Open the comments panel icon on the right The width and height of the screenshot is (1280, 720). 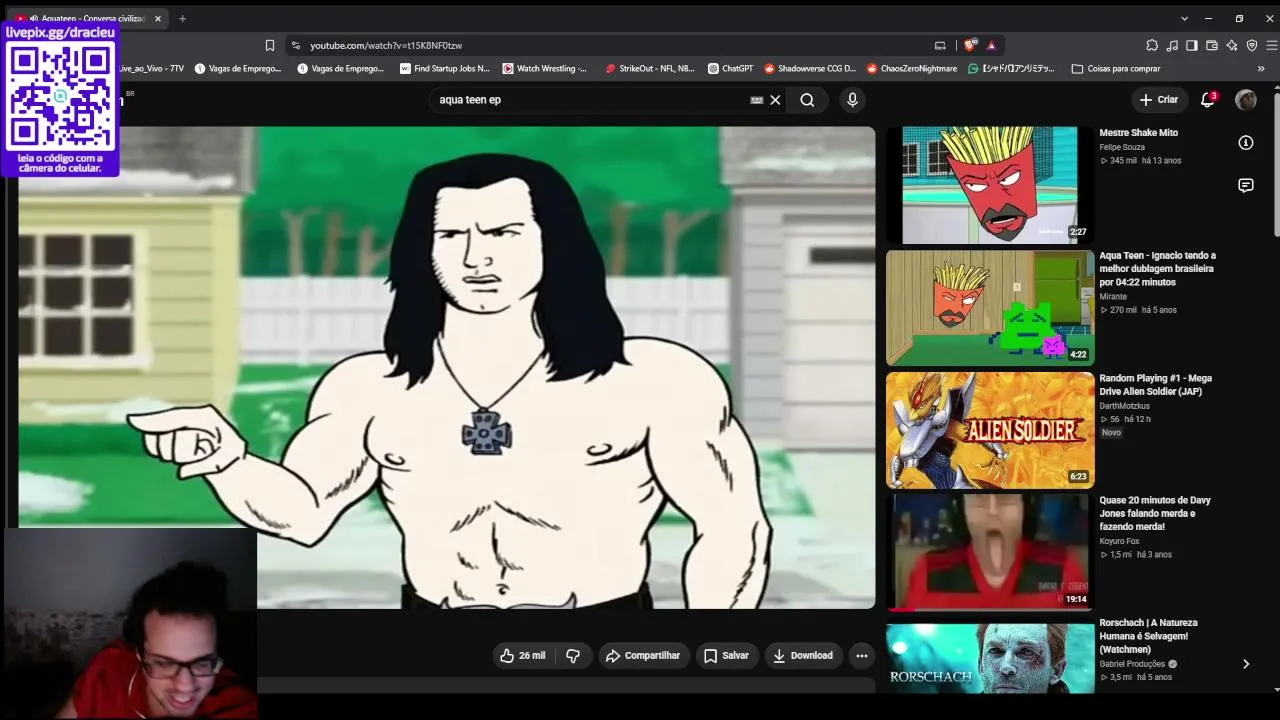point(1246,185)
